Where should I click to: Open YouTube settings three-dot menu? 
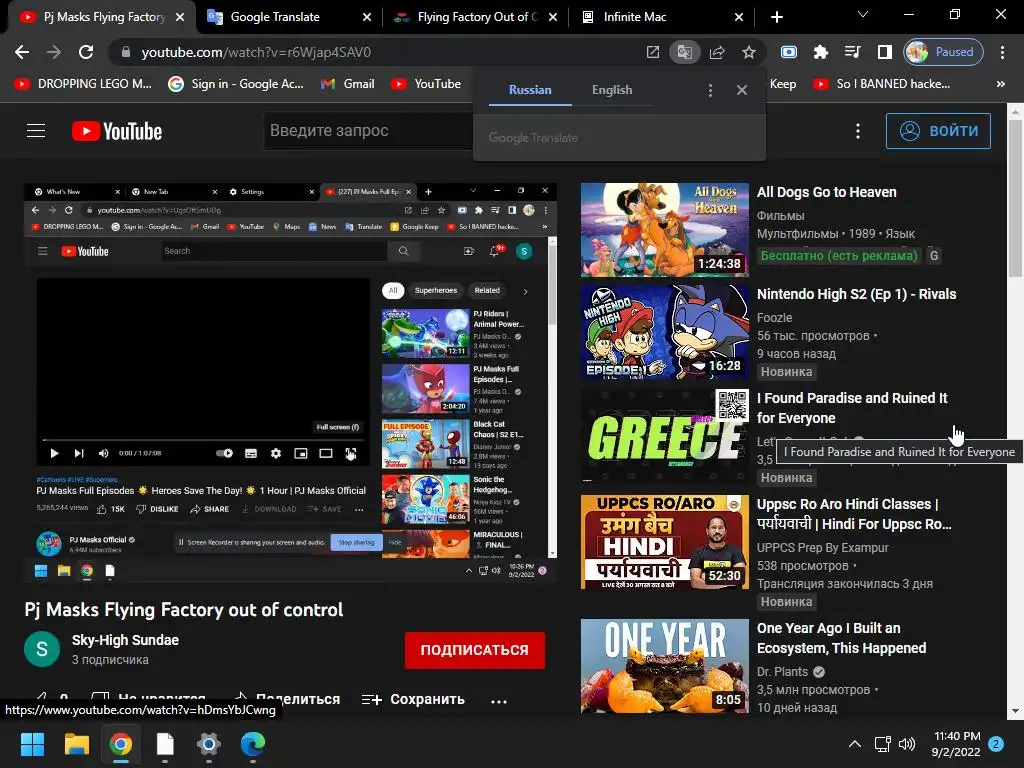[857, 131]
